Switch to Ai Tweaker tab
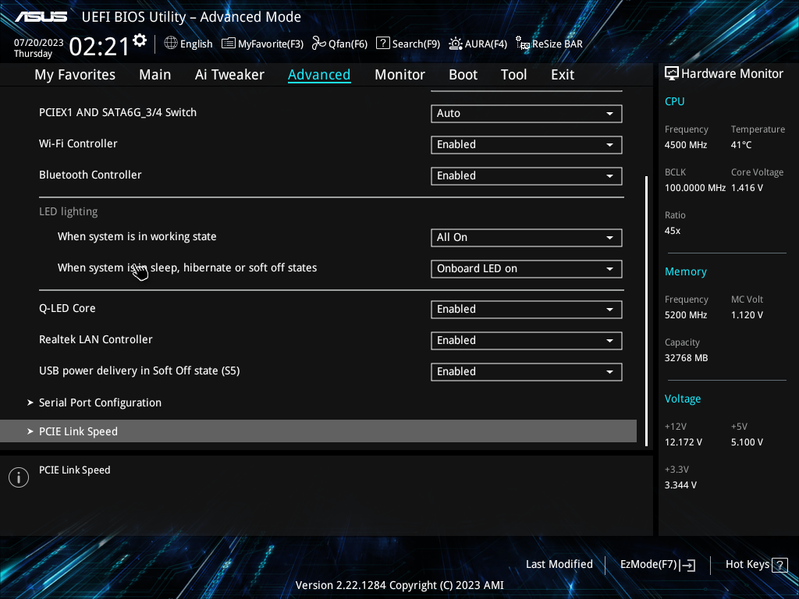This screenshot has height=599, width=799. pos(229,75)
